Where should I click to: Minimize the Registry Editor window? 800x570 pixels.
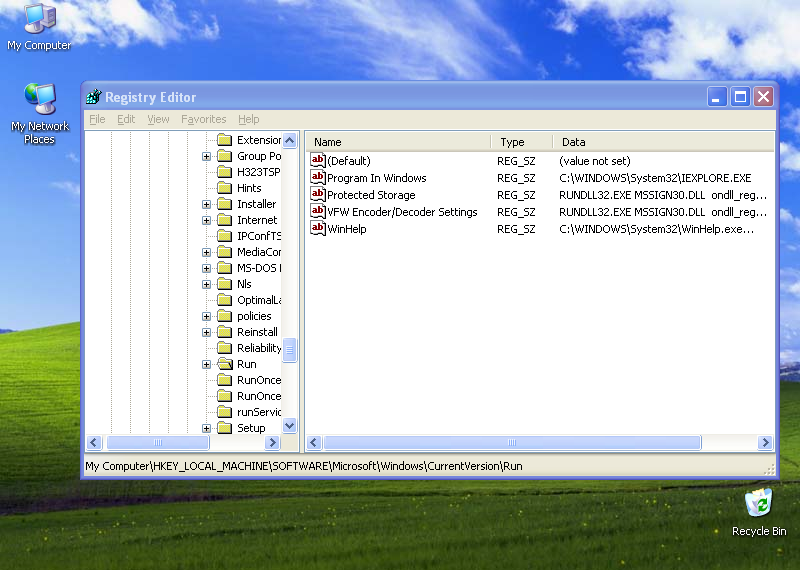[716, 96]
